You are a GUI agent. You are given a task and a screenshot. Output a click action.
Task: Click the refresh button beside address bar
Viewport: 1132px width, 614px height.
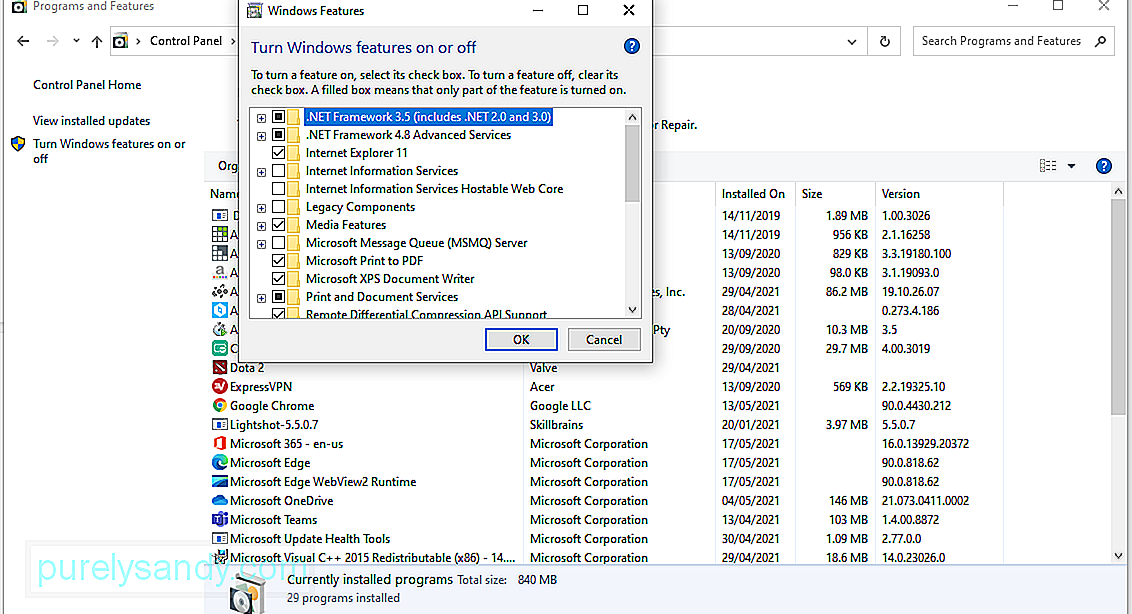884,42
